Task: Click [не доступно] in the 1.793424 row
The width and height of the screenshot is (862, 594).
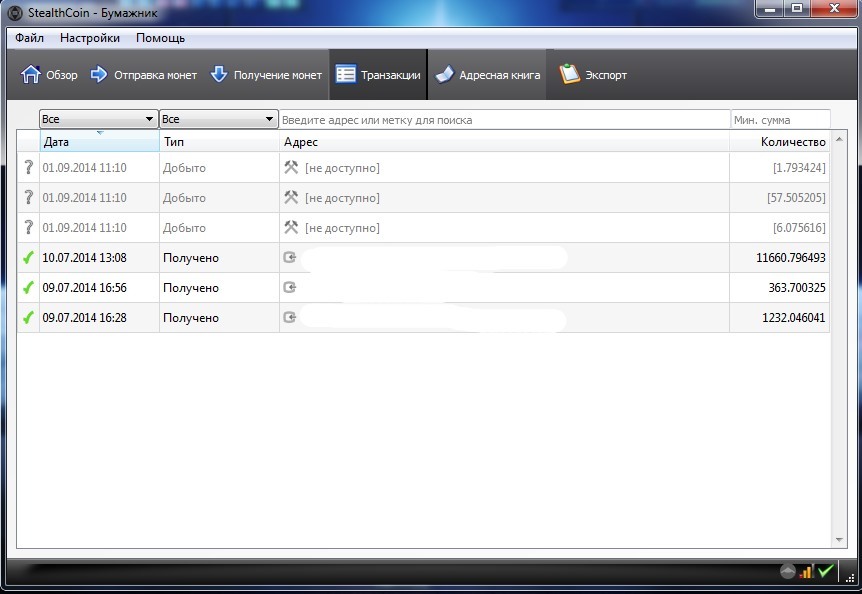Action: click(342, 168)
